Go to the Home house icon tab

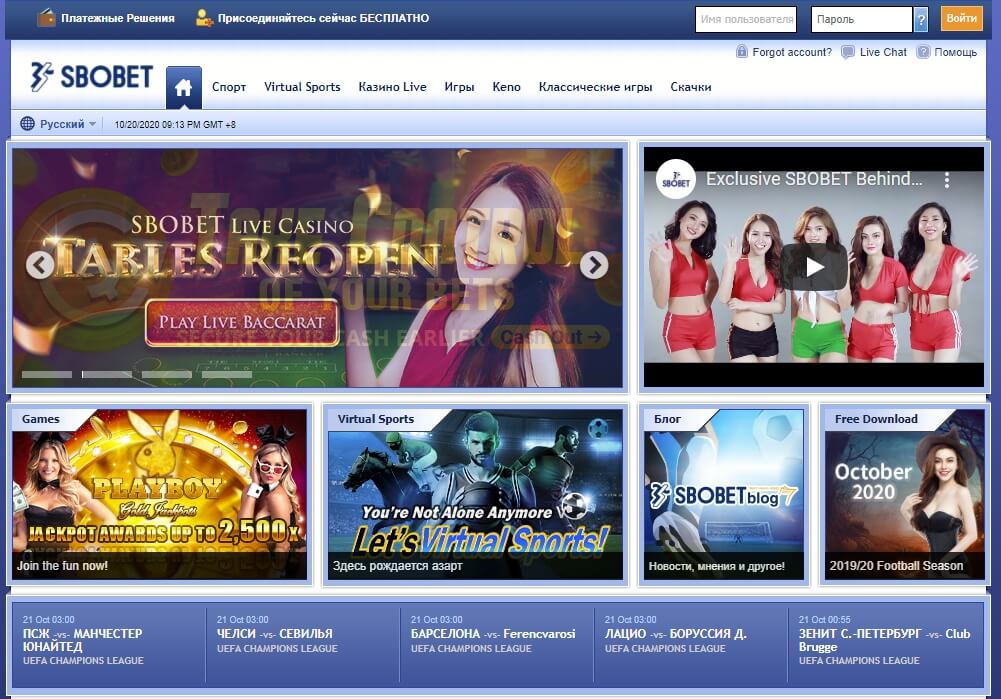(184, 87)
